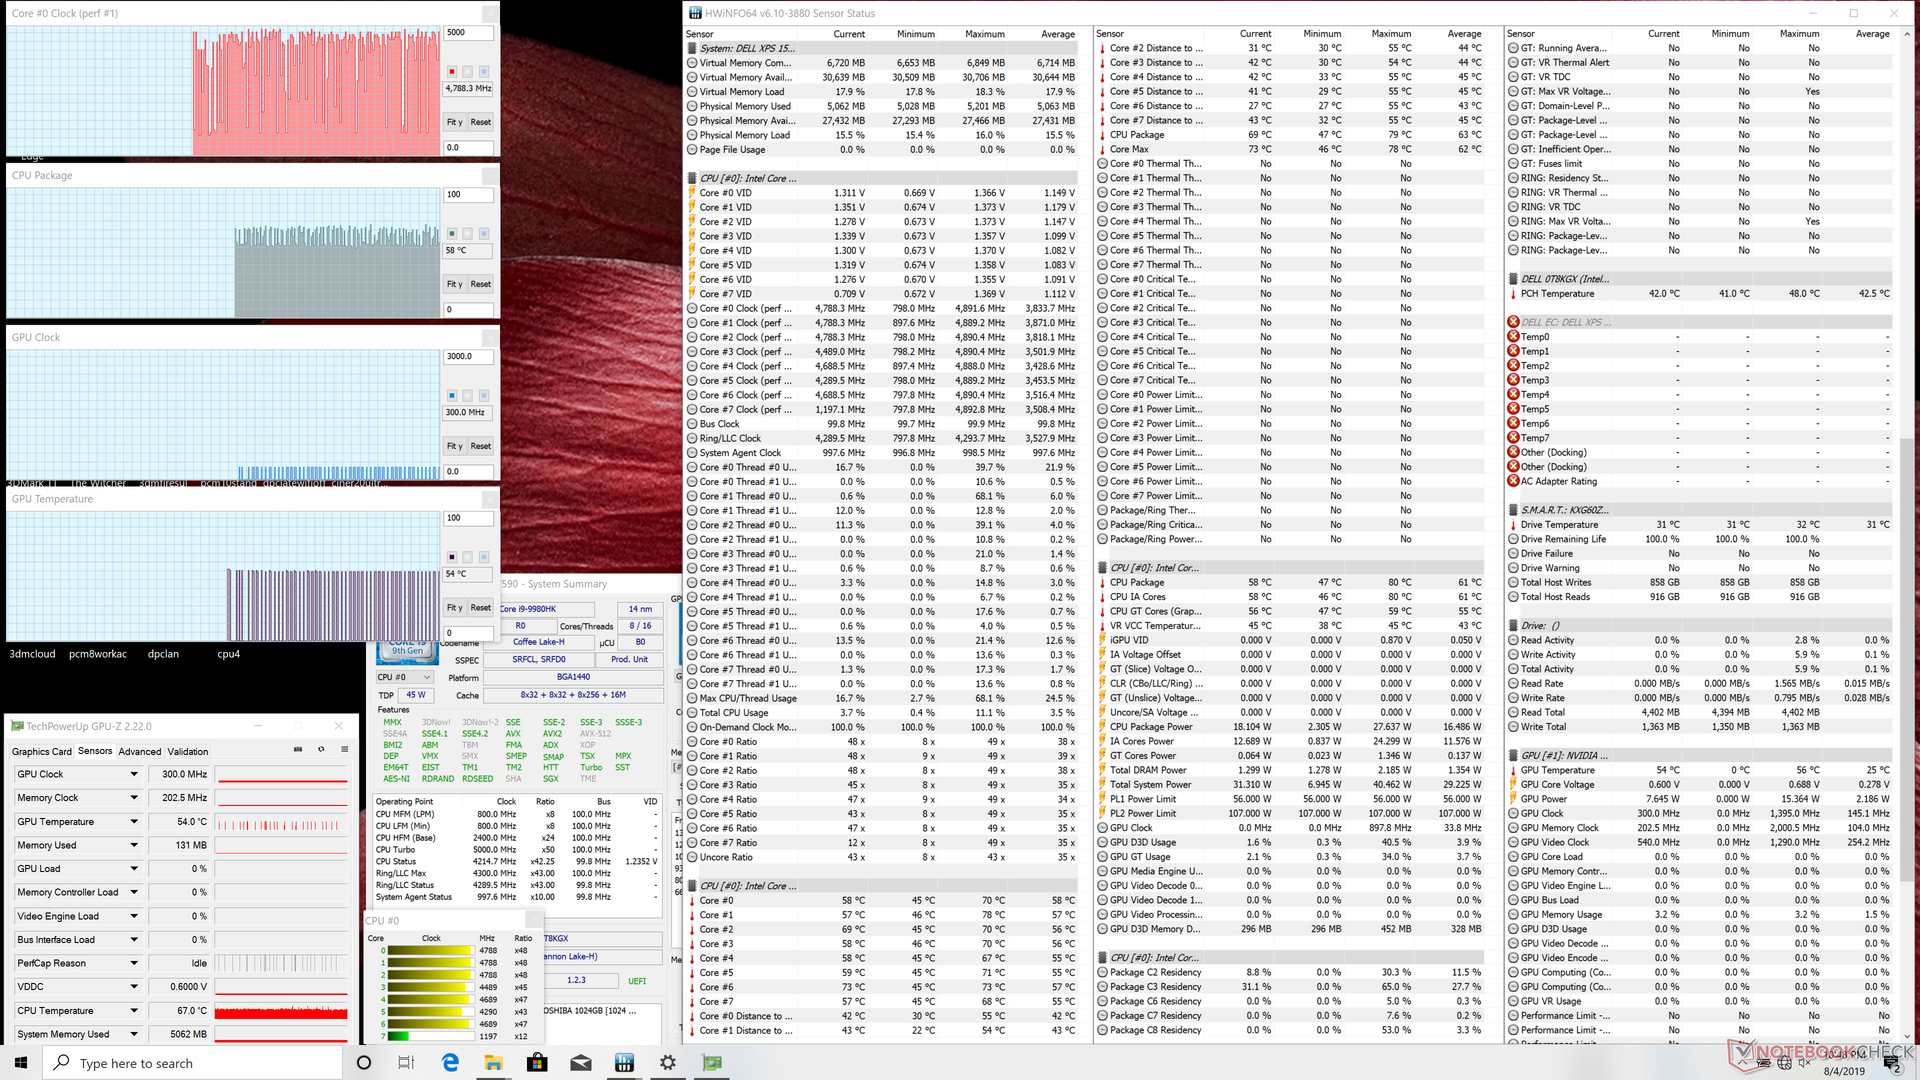Open the GPU-Z hamburger menu icon
This screenshot has width=1920, height=1080.
344,749
